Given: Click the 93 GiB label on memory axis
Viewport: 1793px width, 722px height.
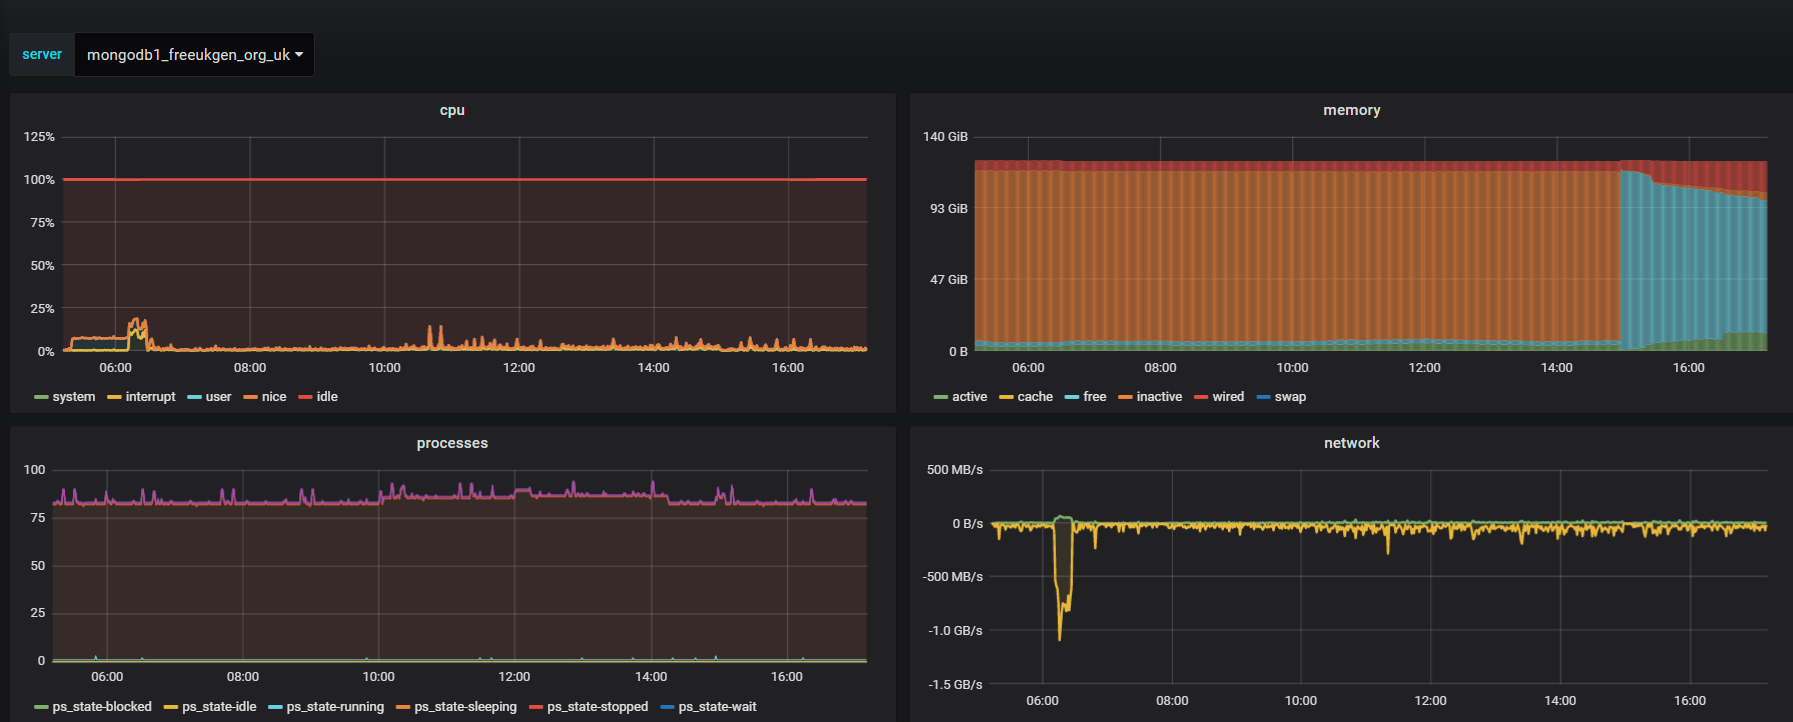Looking at the screenshot, I should [949, 209].
